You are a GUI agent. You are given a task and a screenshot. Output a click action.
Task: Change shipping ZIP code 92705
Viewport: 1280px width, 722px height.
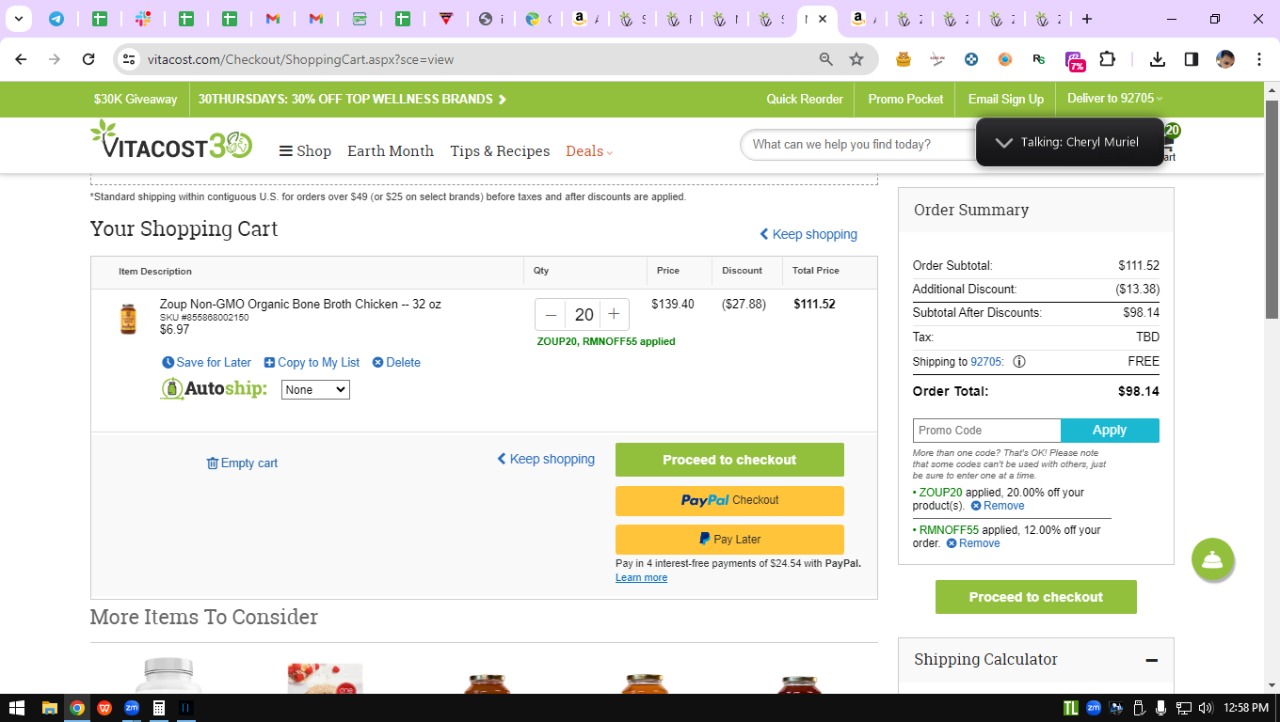(x=986, y=362)
